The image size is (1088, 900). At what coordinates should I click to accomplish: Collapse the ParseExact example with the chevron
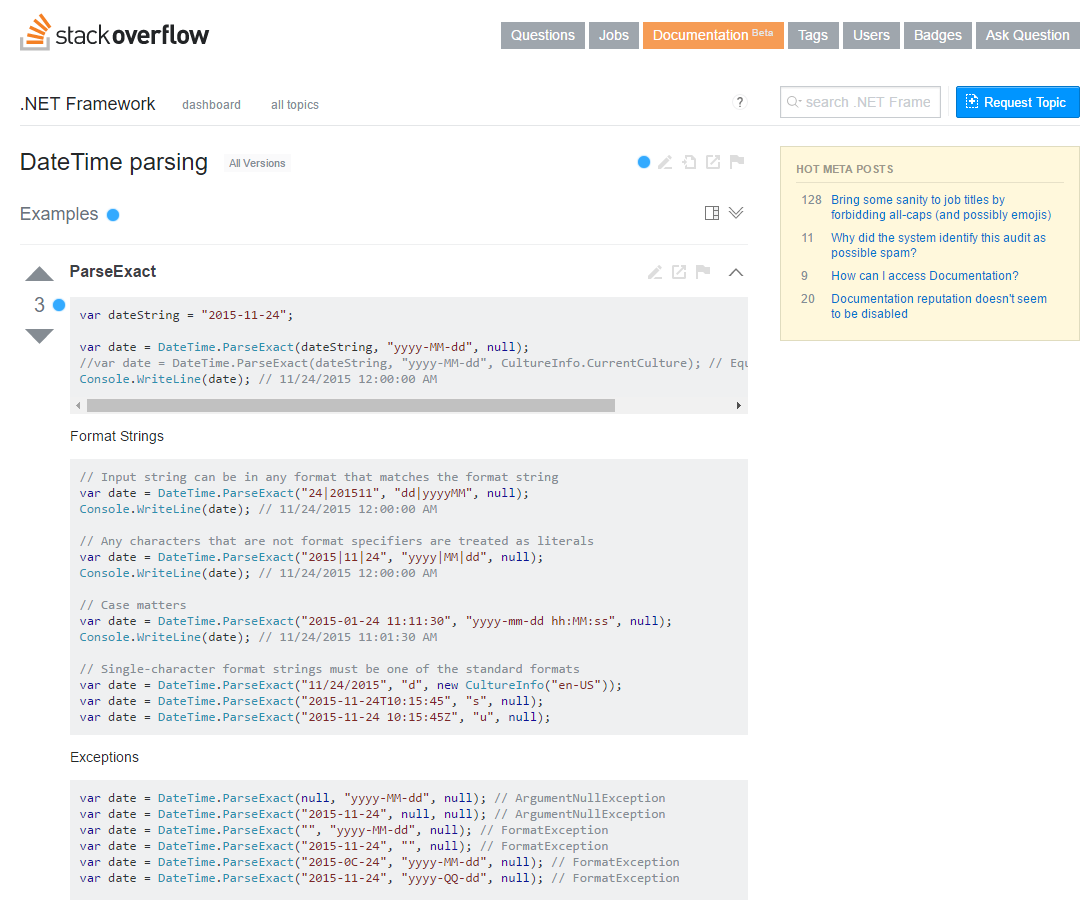tap(735, 272)
